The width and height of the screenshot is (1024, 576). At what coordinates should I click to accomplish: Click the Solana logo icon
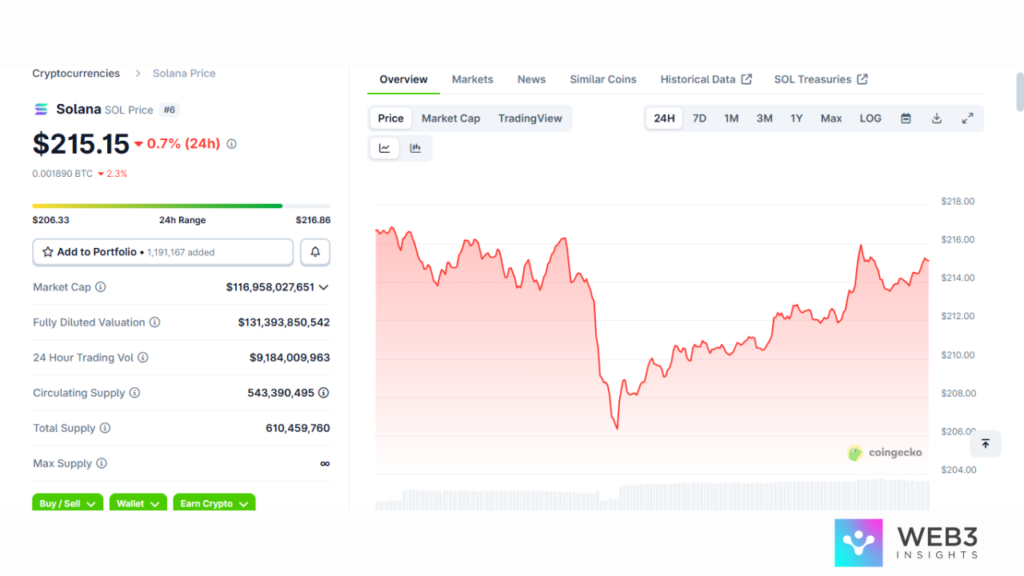coord(41,109)
